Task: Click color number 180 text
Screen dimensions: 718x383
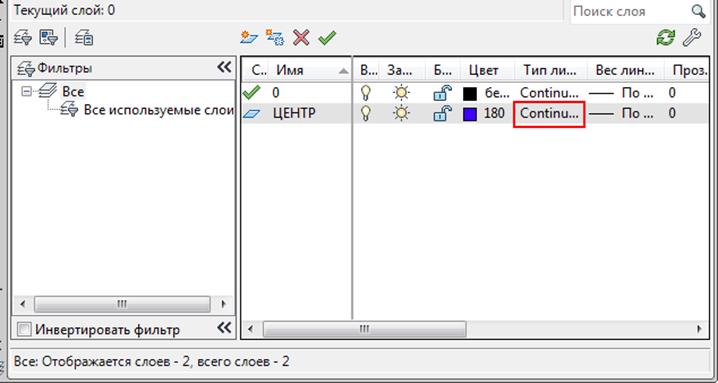Action: click(x=494, y=113)
